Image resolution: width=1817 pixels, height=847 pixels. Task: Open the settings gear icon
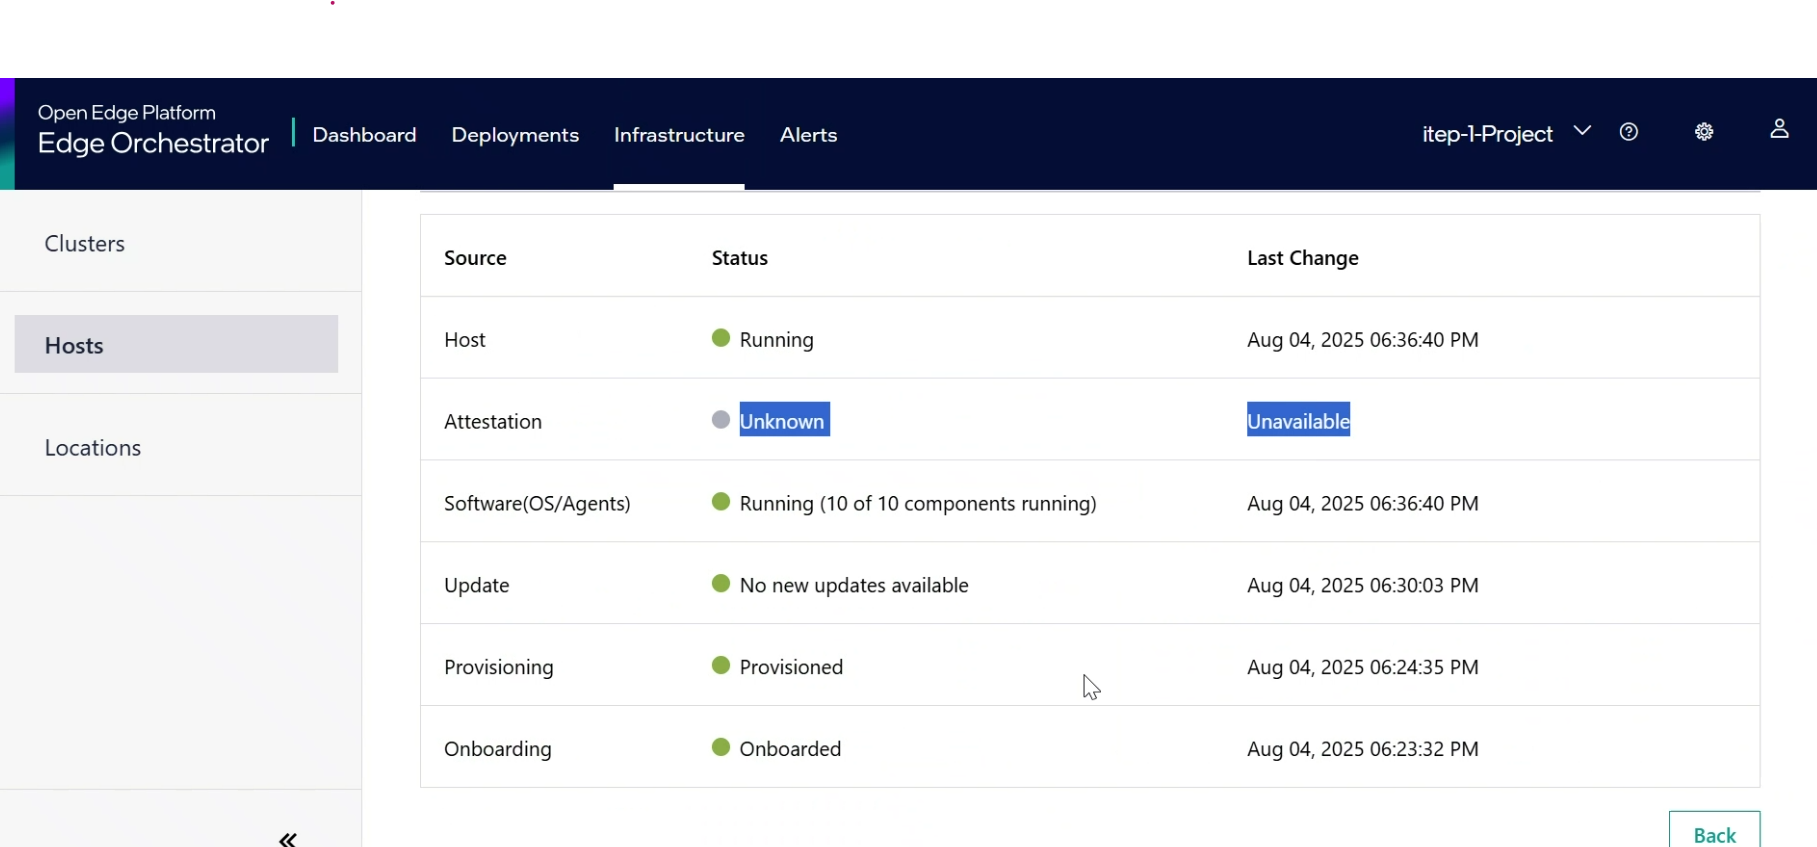pyautogui.click(x=1704, y=132)
